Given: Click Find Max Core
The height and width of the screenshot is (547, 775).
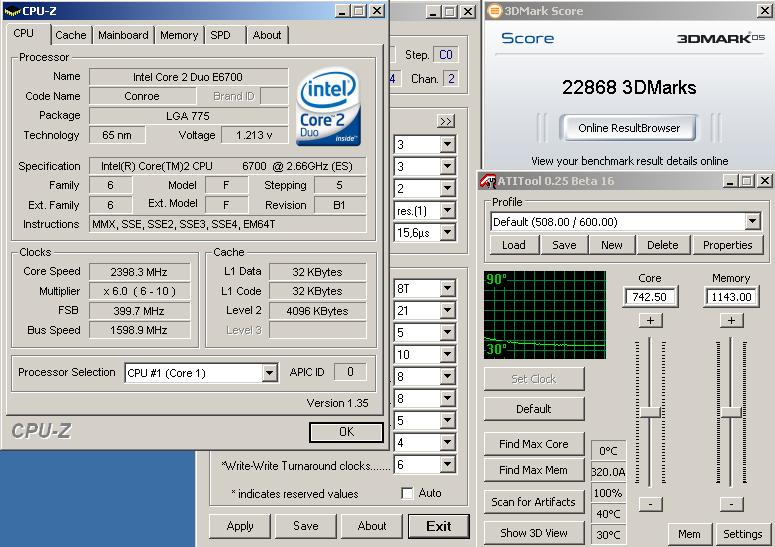Looking at the screenshot, I should click(534, 444).
